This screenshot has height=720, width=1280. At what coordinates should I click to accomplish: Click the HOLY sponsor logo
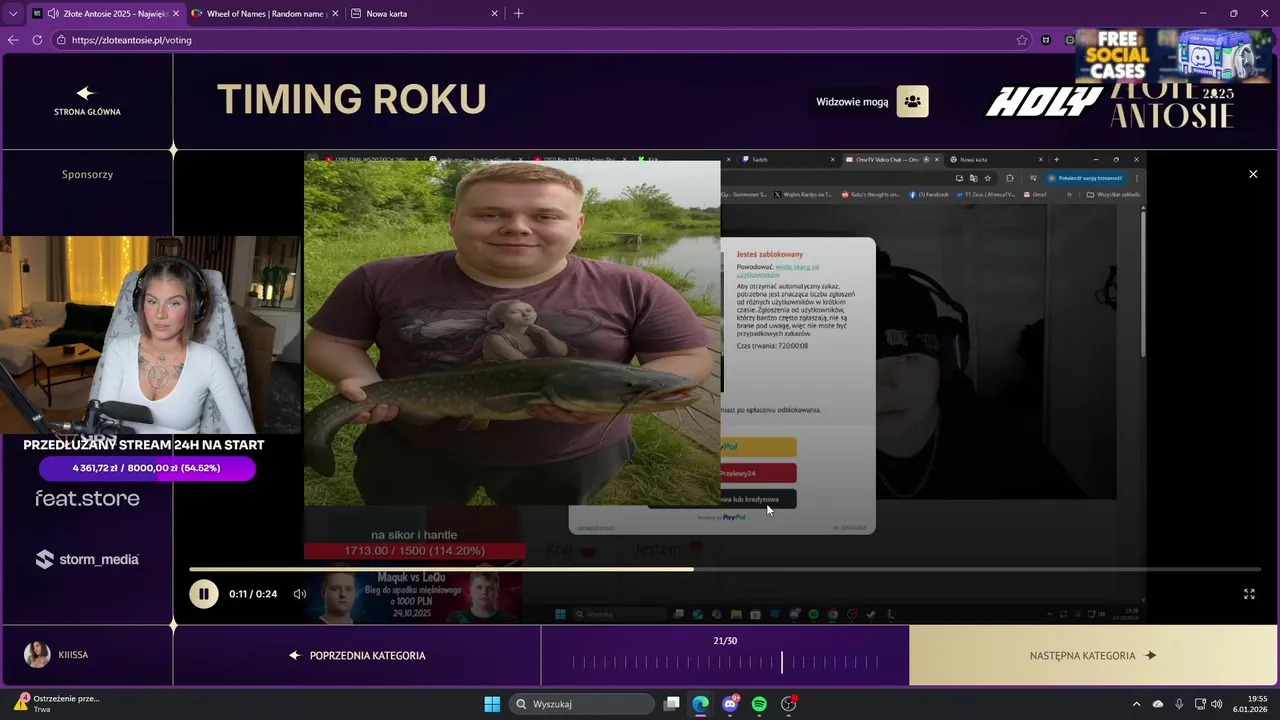click(x=1045, y=101)
